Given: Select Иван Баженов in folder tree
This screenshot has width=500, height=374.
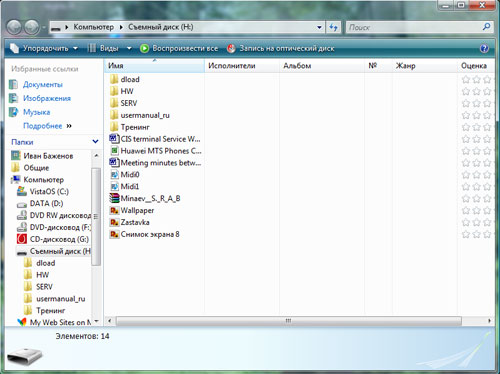Looking at the screenshot, I should (48, 156).
